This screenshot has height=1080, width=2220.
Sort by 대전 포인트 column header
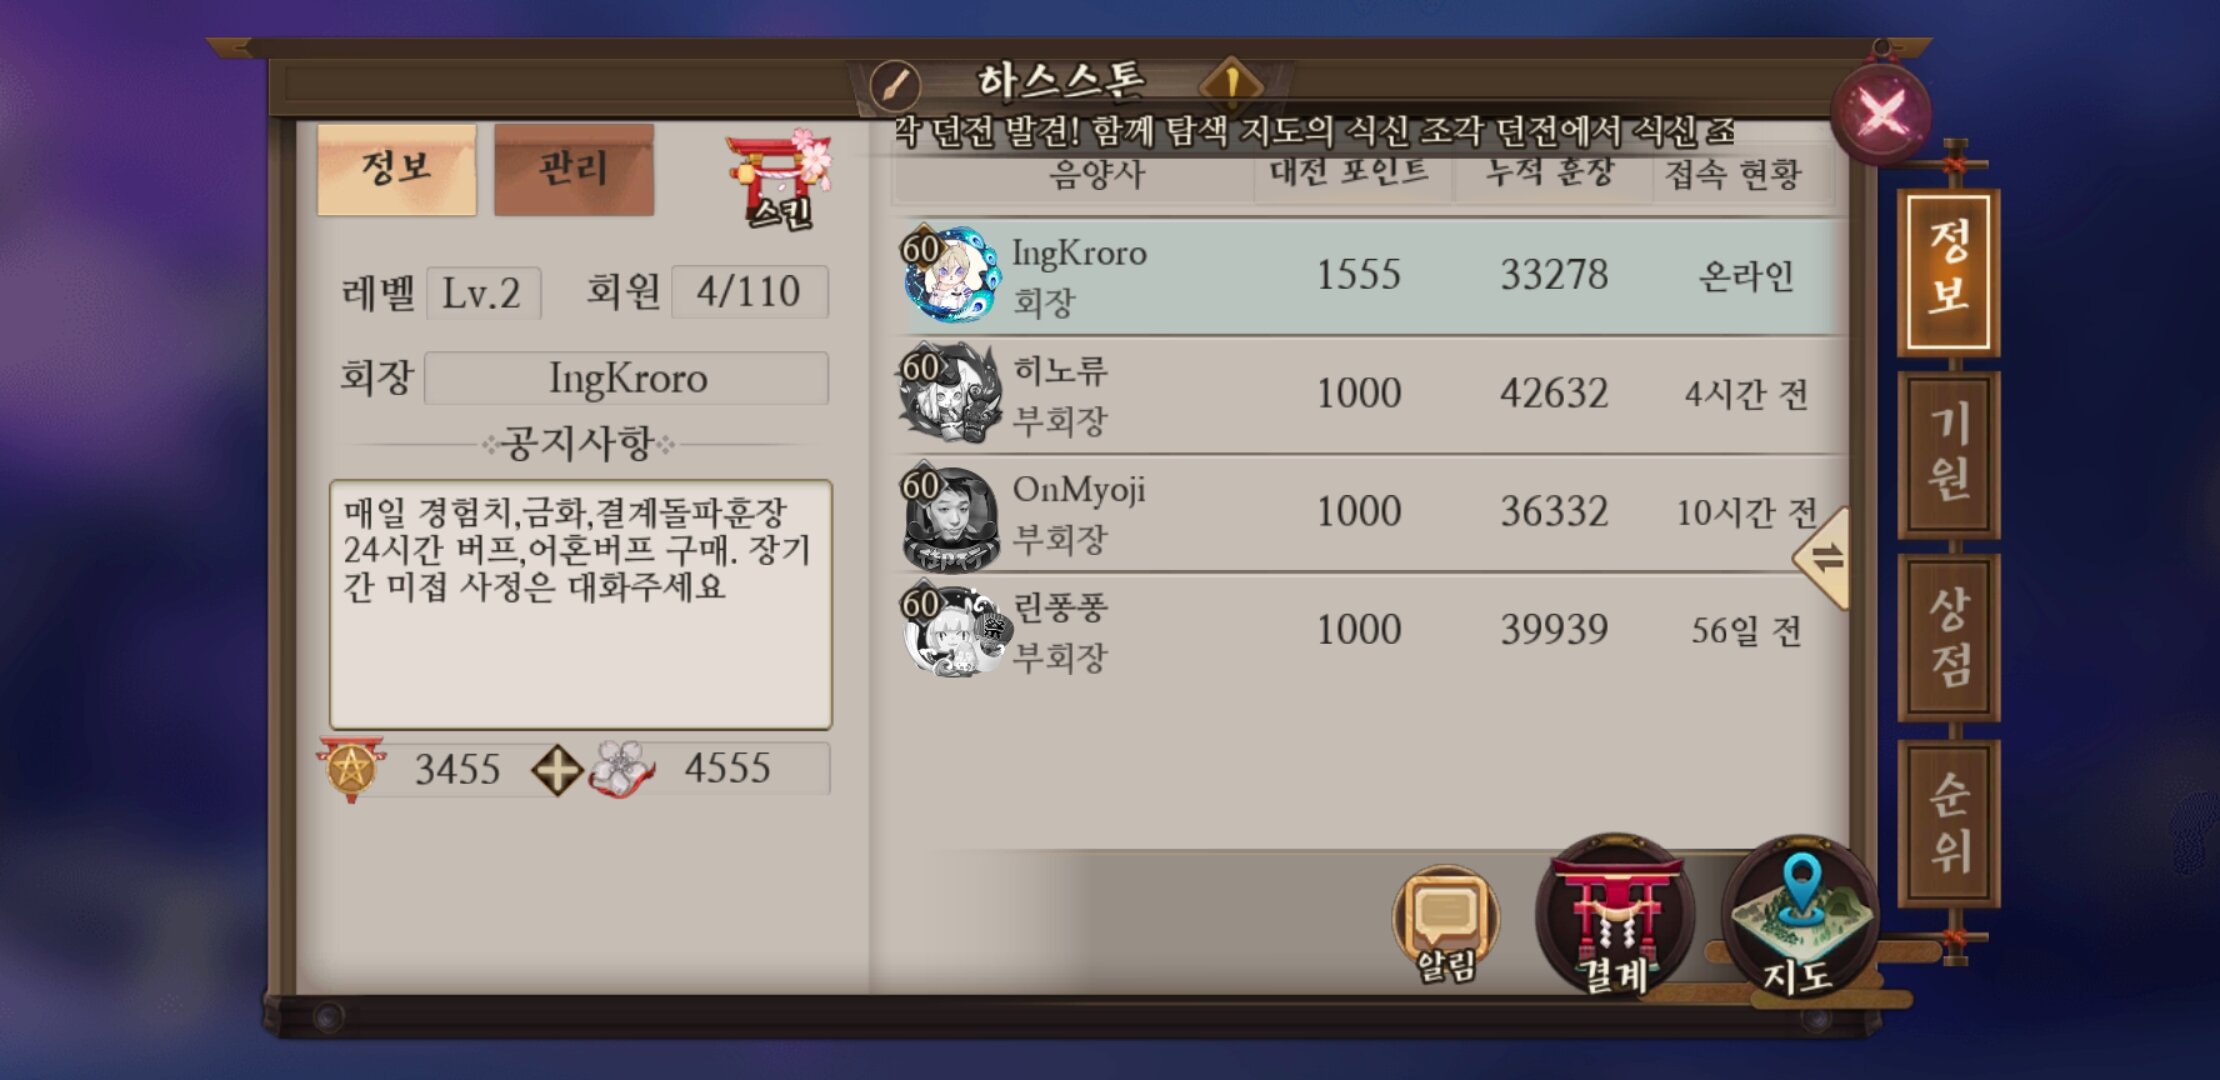(1350, 175)
